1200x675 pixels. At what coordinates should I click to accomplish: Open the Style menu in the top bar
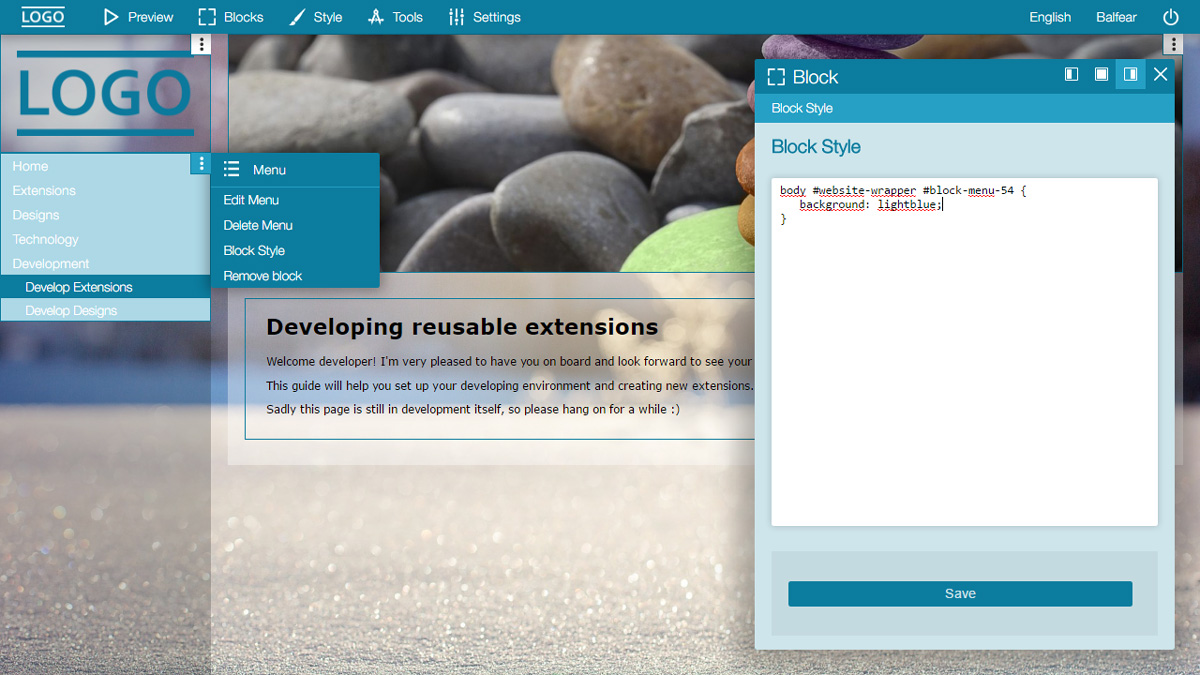click(x=315, y=17)
